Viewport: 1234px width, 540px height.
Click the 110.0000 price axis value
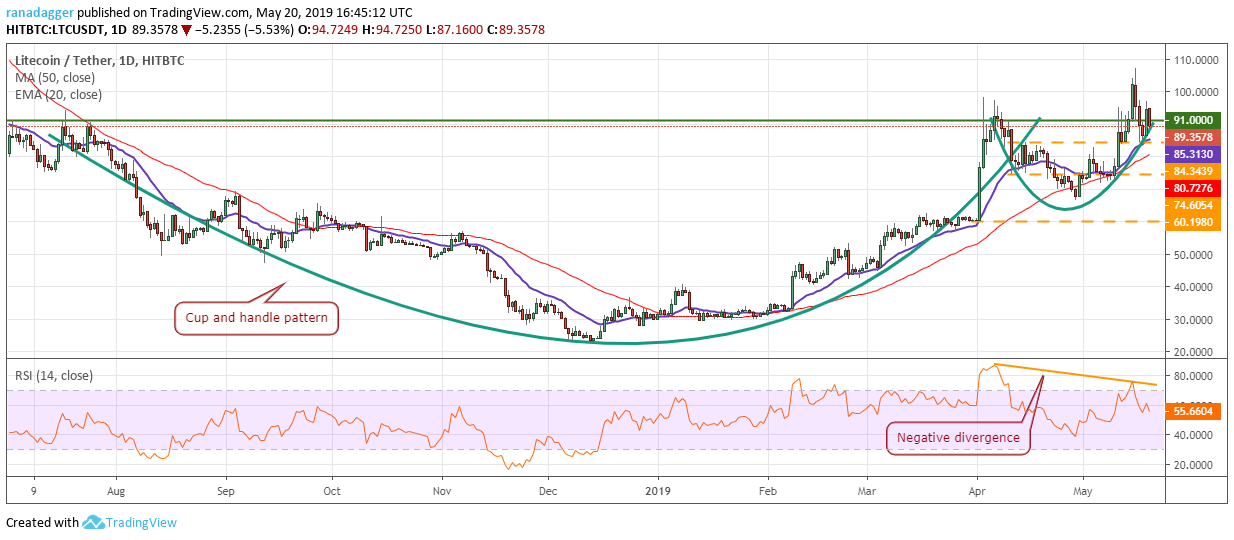1196,60
